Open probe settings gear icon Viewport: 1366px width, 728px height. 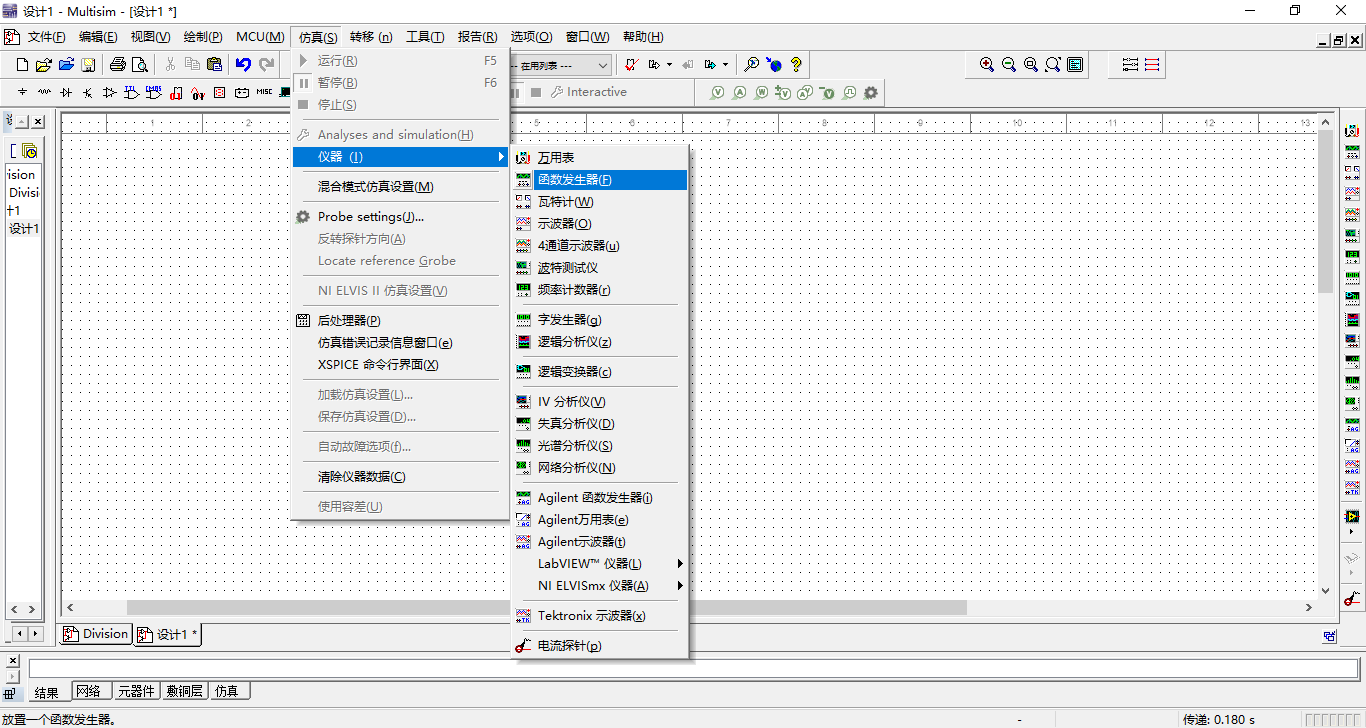871,92
